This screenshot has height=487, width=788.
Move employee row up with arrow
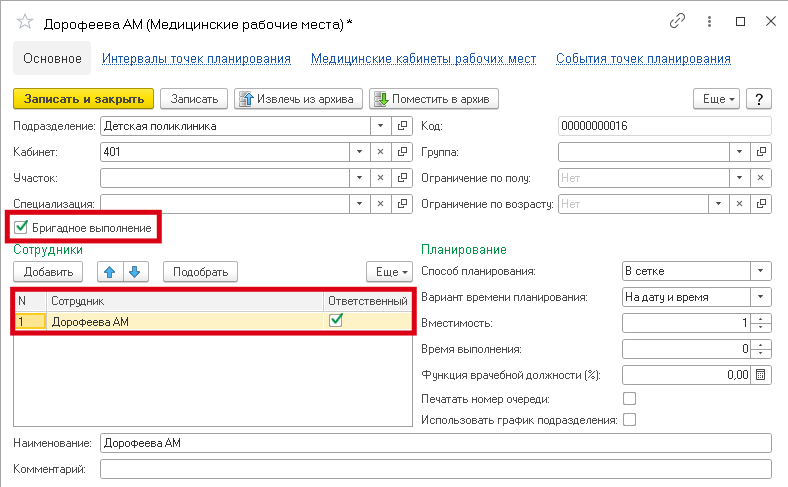coord(111,272)
